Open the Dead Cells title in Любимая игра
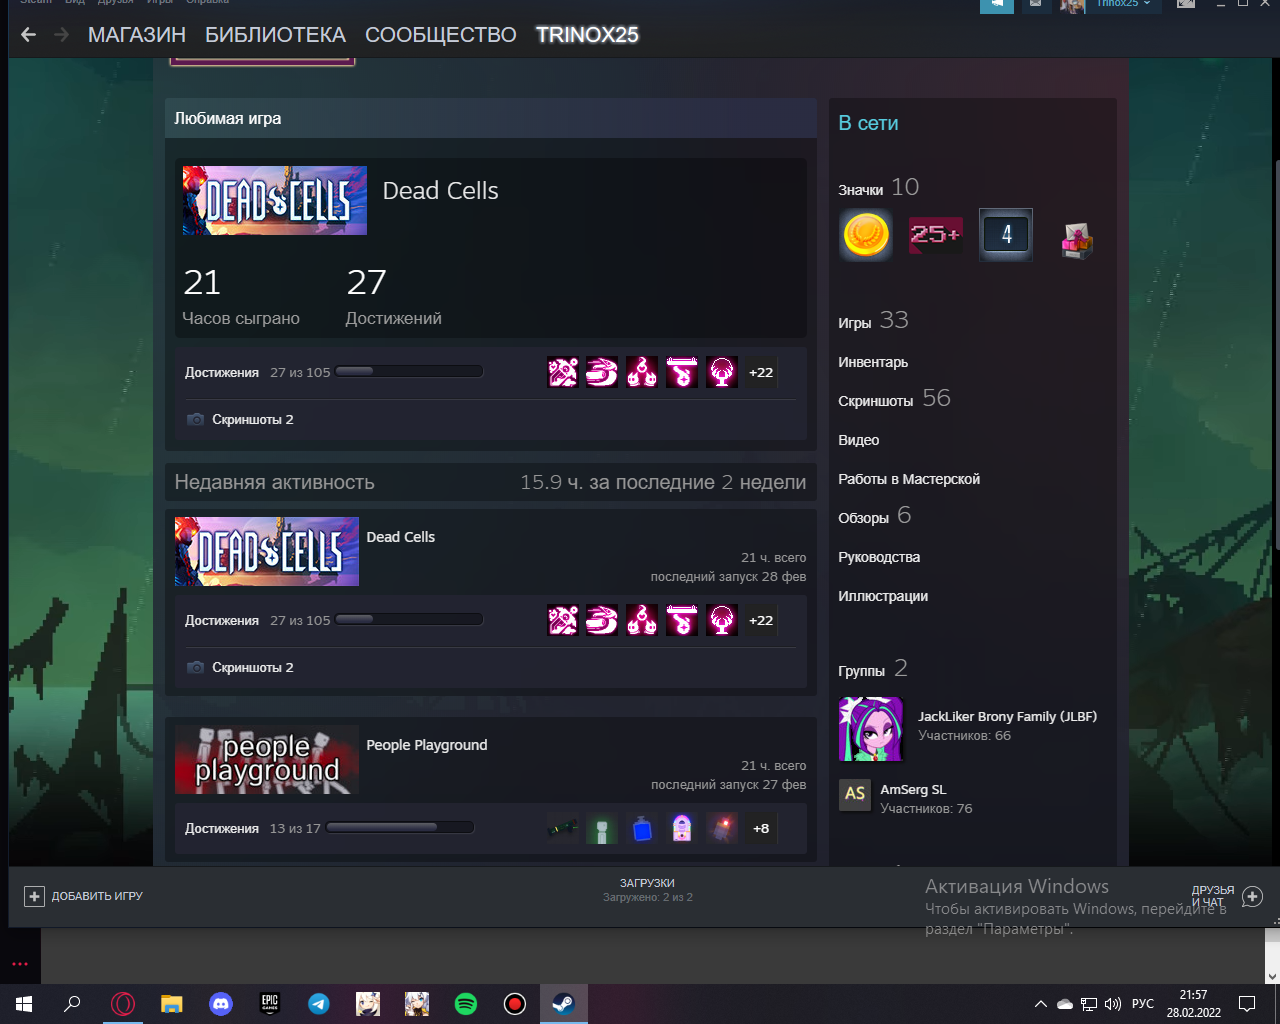The width and height of the screenshot is (1280, 1024). tap(440, 191)
